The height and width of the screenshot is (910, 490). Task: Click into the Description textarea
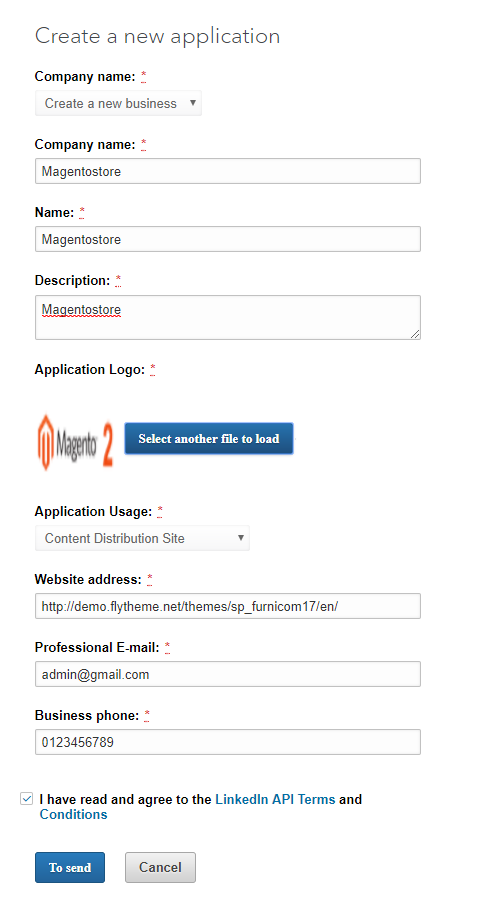pyautogui.click(x=228, y=317)
